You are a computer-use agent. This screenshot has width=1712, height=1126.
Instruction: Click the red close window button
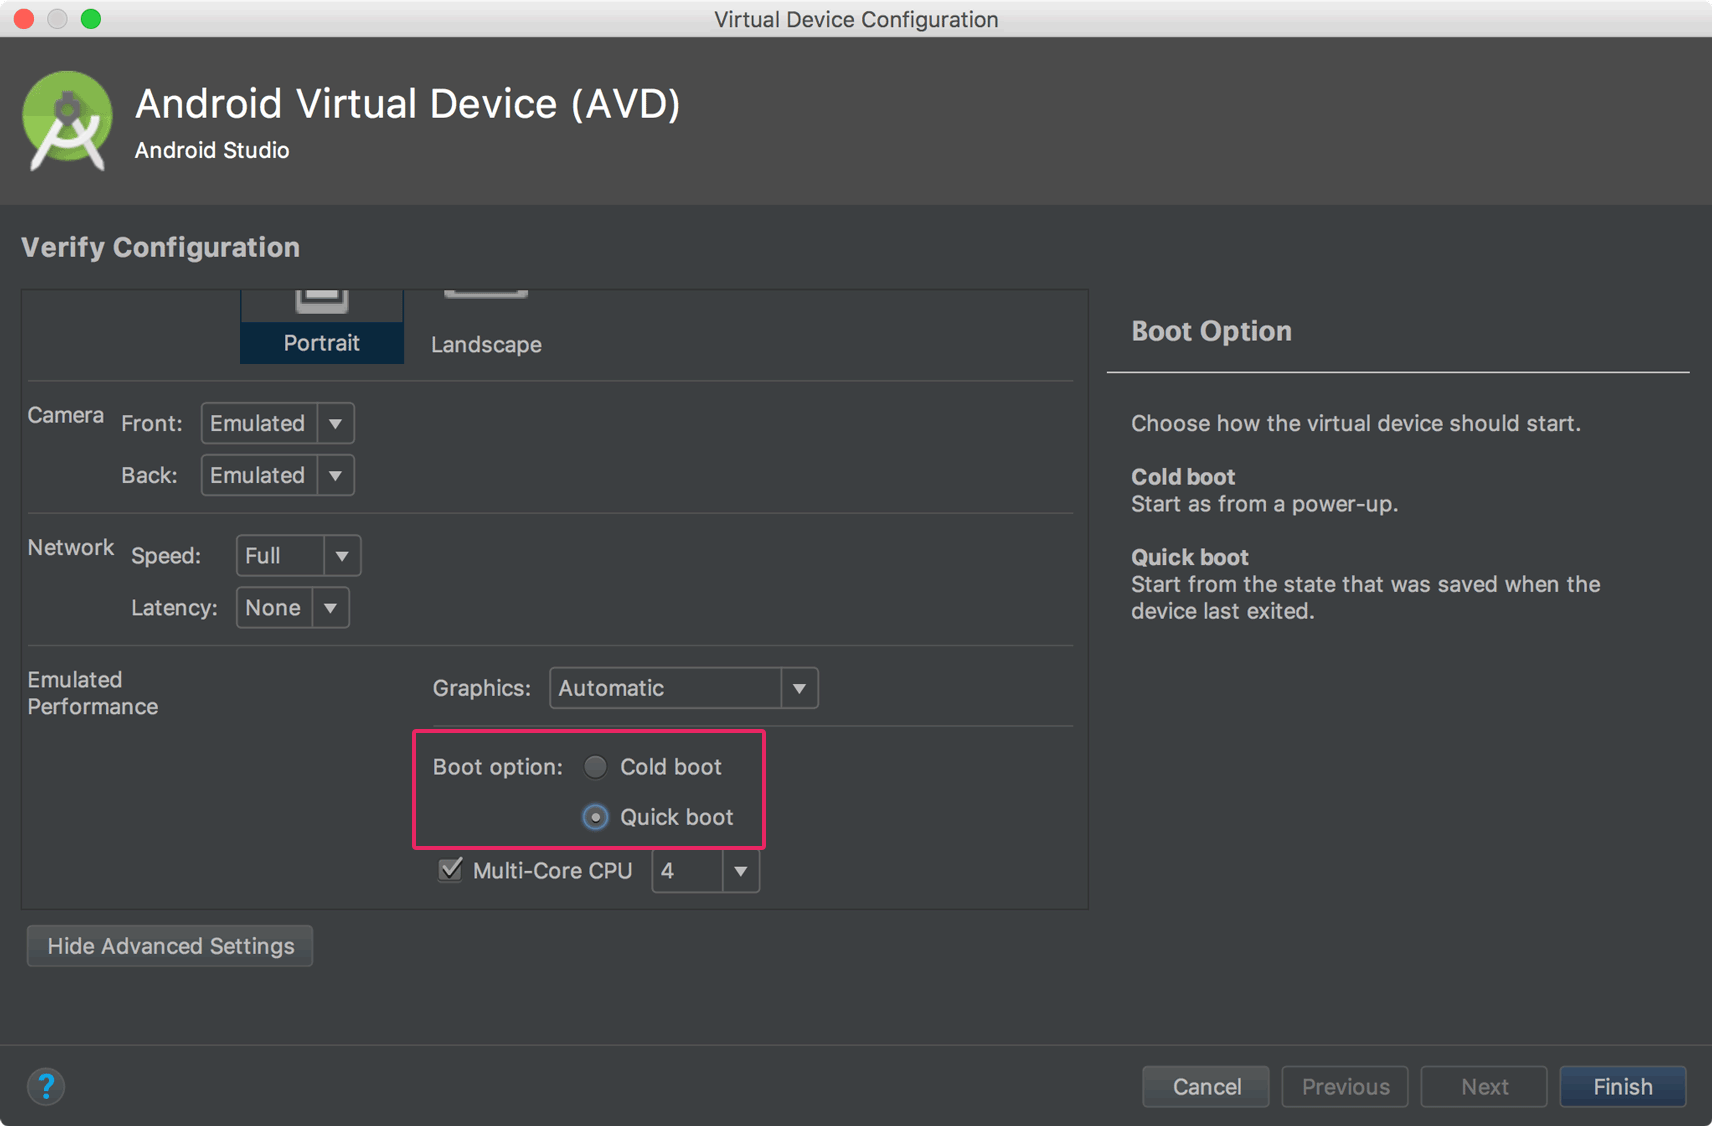(24, 19)
